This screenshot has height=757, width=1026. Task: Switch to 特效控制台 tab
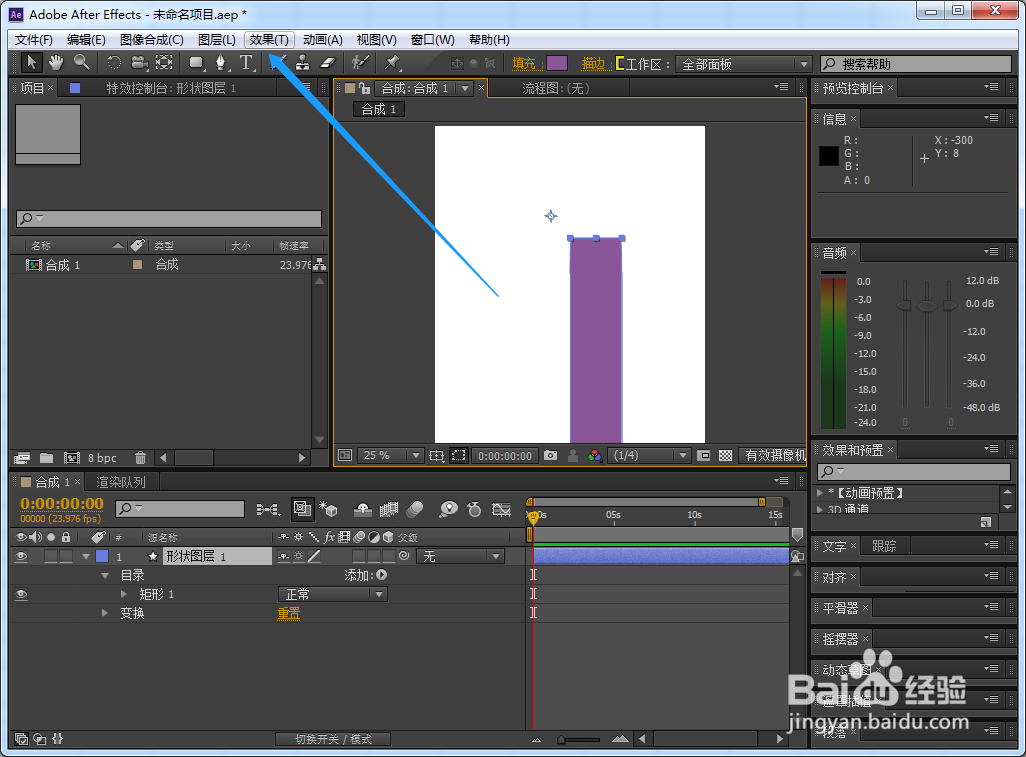[x=171, y=88]
